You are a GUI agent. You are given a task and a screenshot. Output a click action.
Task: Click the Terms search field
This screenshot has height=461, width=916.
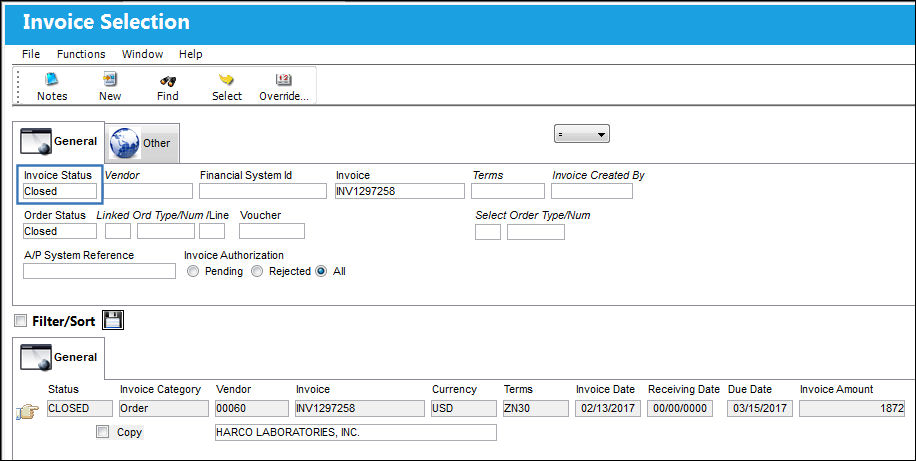pyautogui.click(x=508, y=191)
